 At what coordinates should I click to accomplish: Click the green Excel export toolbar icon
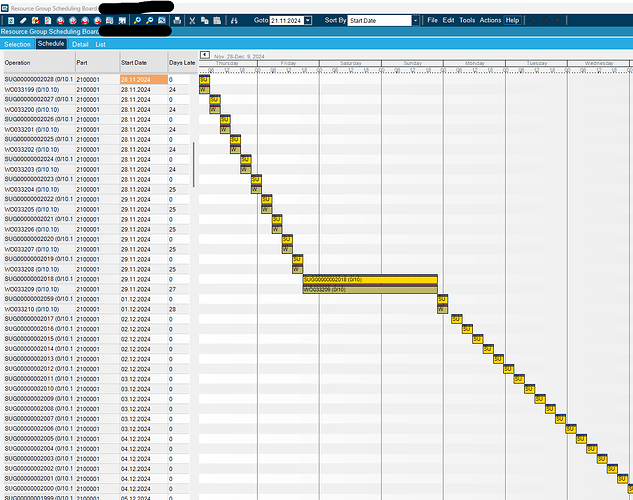(11, 21)
